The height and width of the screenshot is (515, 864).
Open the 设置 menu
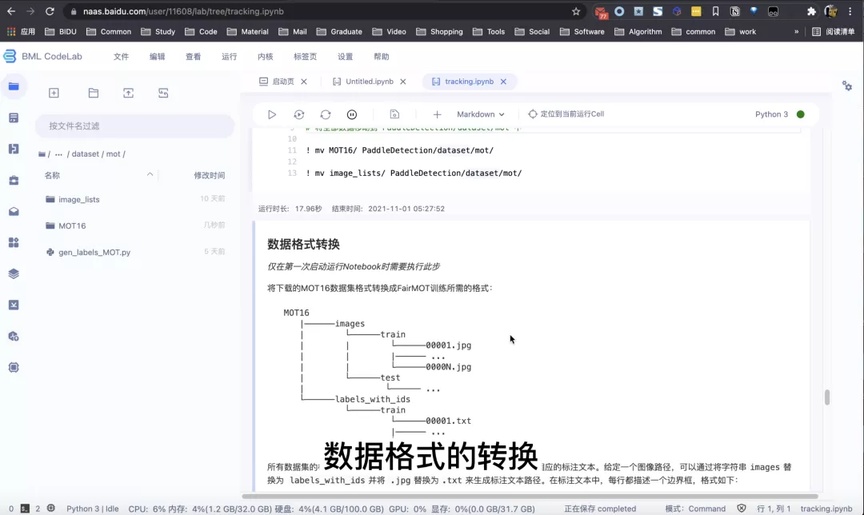click(x=345, y=56)
